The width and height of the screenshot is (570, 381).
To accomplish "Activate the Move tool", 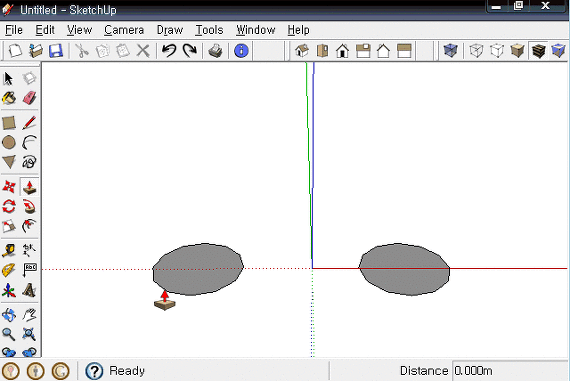I will tap(8, 187).
